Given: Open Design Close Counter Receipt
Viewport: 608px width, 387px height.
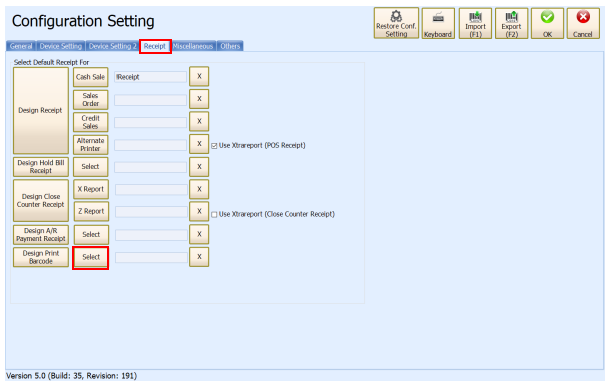Looking at the screenshot, I should [x=41, y=200].
